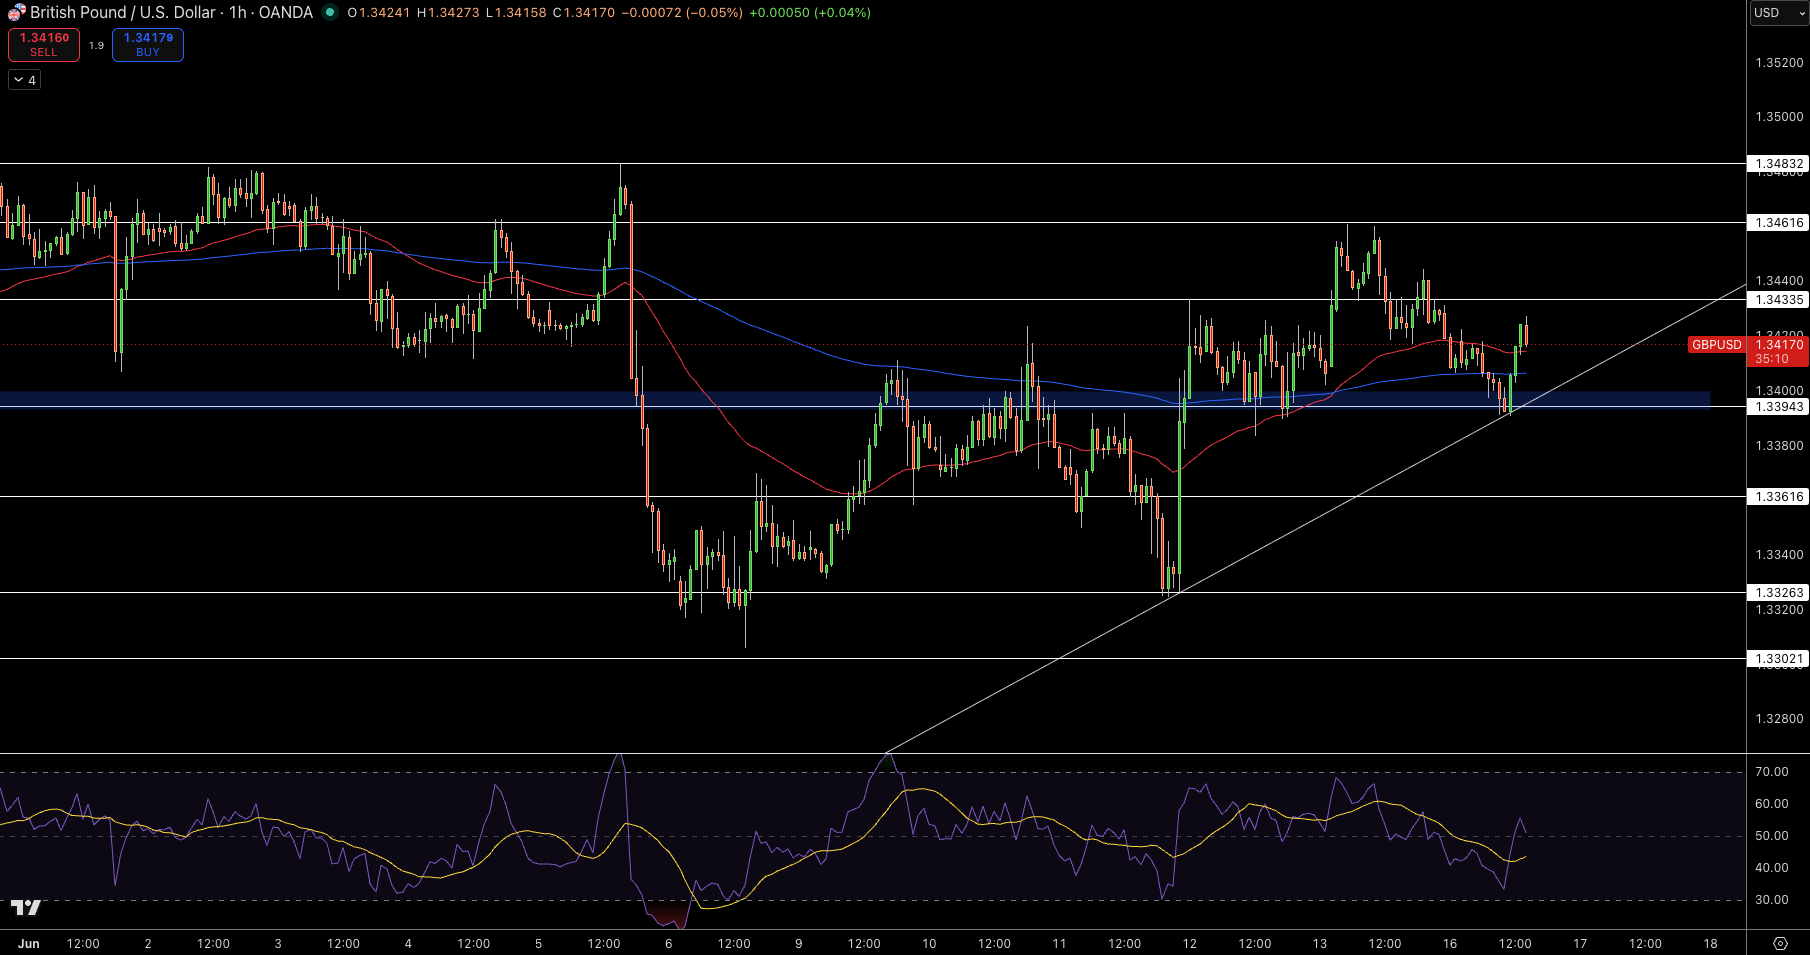This screenshot has height=955, width=1810.
Task: Select the 1.33263 price label
Action: coord(1779,593)
